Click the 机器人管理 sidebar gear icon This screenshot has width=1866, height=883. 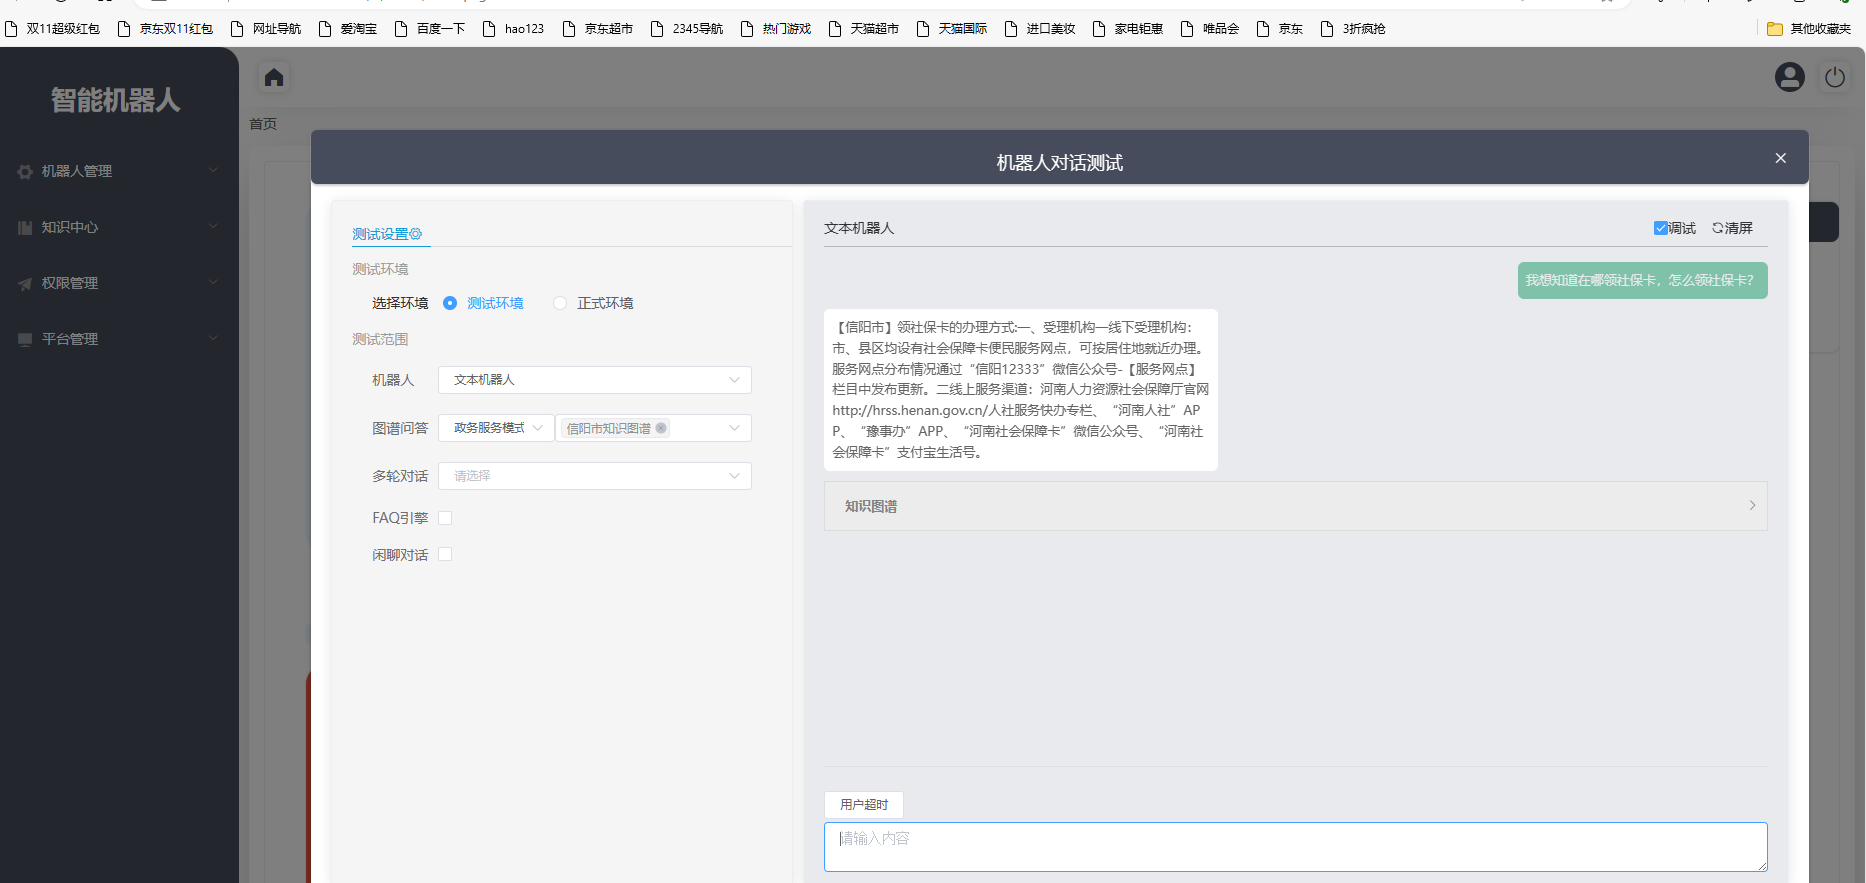click(x=25, y=172)
